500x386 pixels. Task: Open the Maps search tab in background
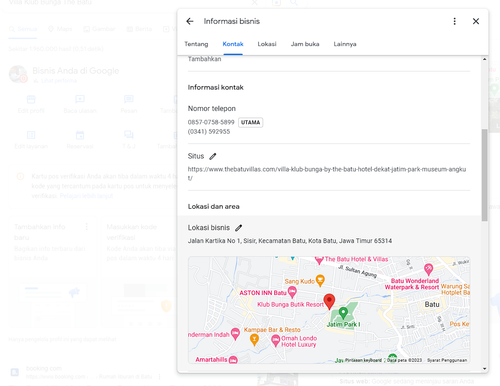click(x=60, y=29)
